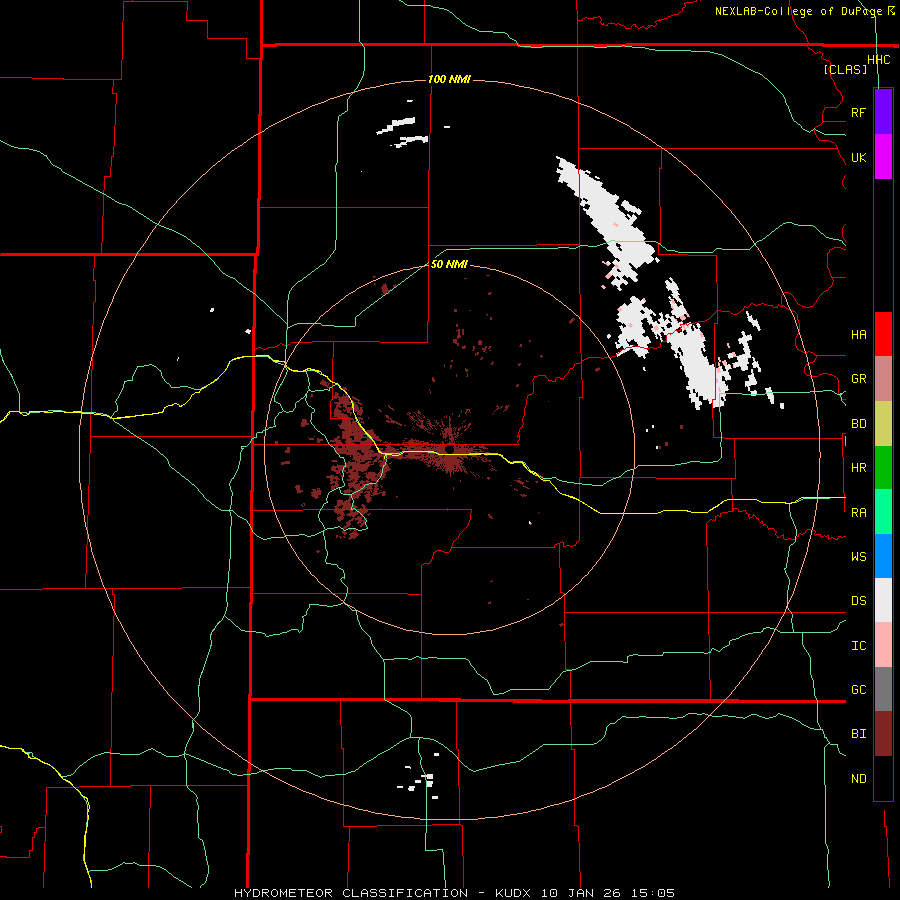The width and height of the screenshot is (900, 900).
Task: Click the HR green legend swatch
Action: point(883,468)
